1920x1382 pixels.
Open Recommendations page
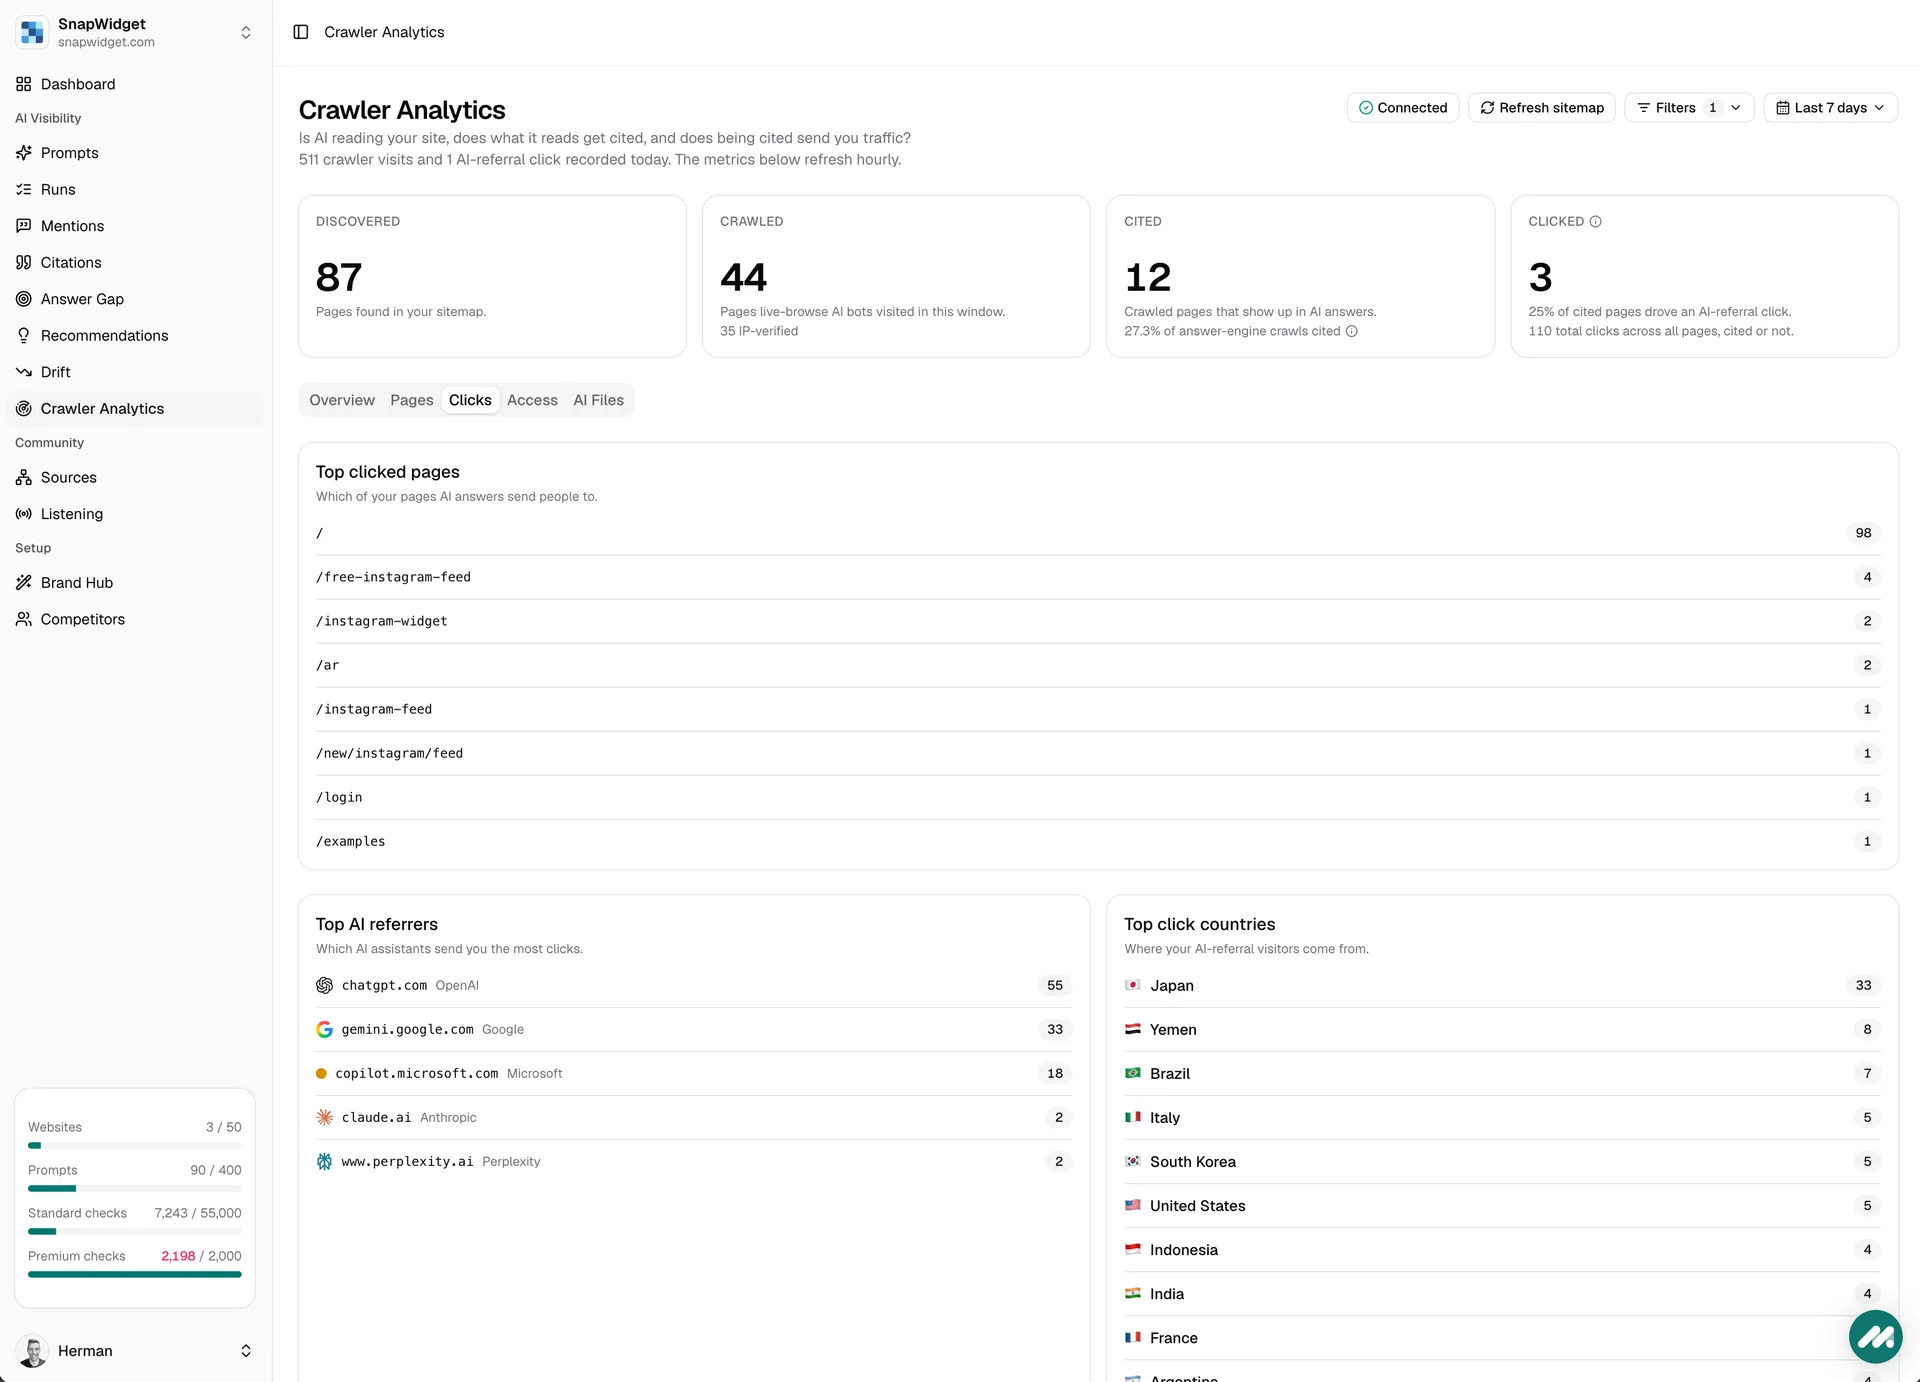point(135,335)
